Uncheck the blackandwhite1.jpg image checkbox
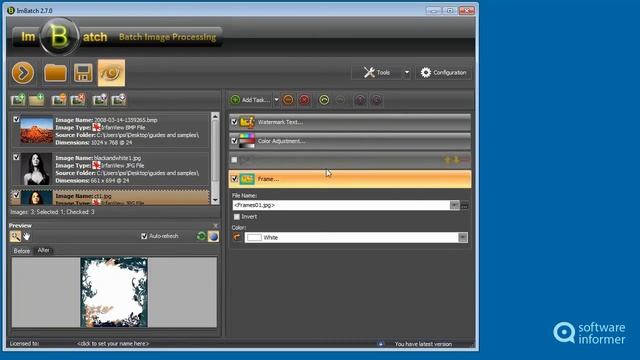 click(x=16, y=157)
